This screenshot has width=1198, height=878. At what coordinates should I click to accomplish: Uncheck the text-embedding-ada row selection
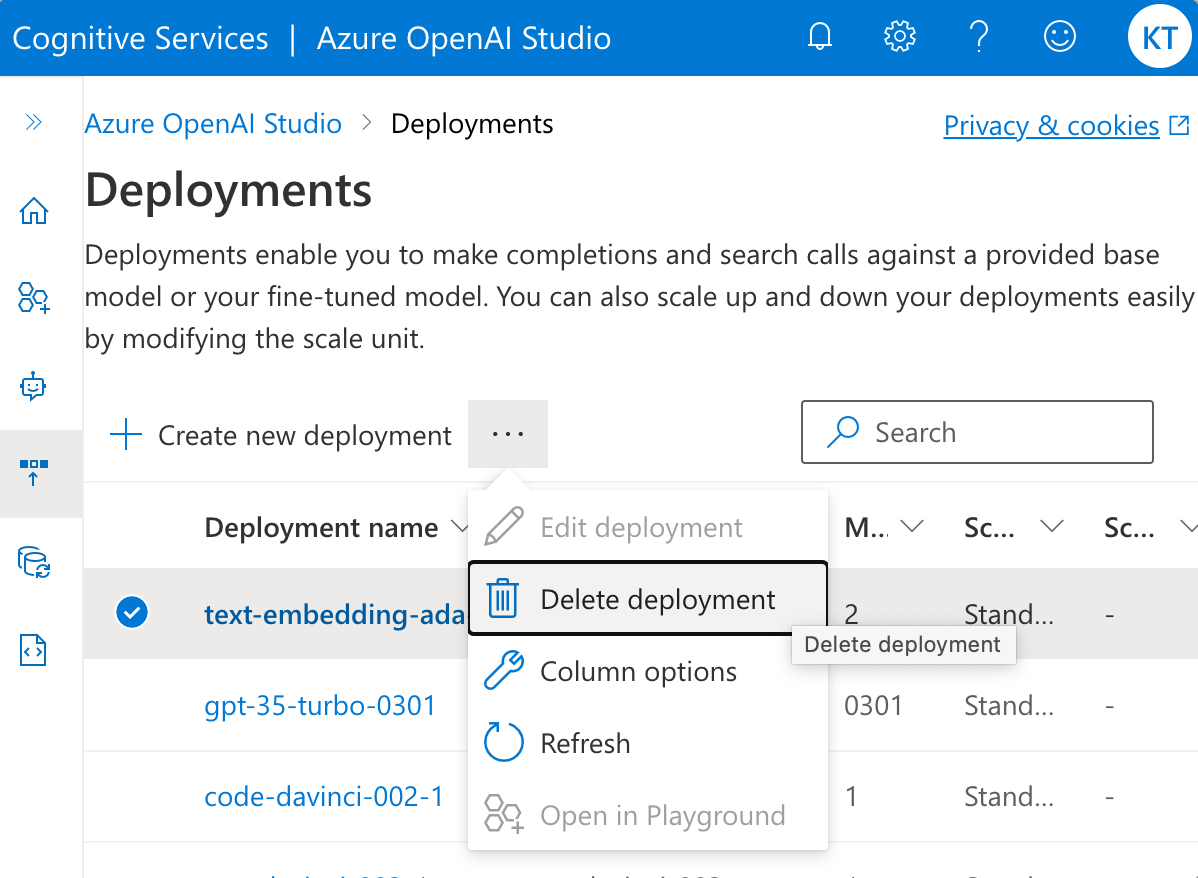[132, 612]
